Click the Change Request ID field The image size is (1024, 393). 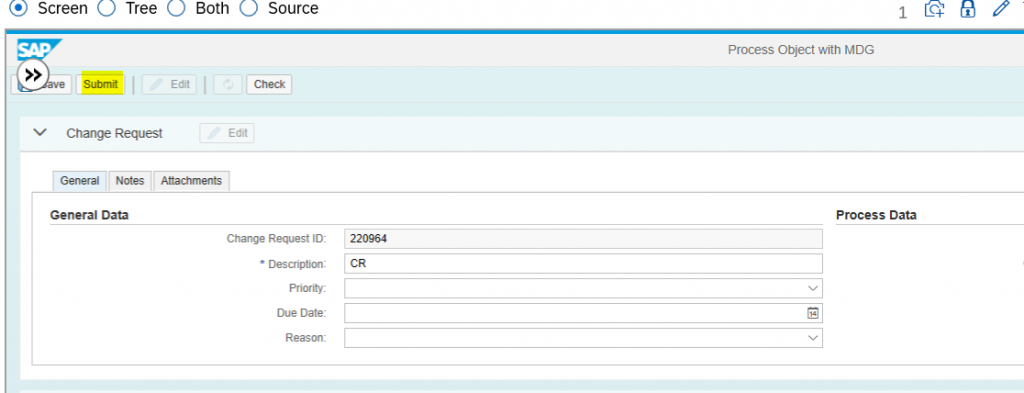coord(583,239)
